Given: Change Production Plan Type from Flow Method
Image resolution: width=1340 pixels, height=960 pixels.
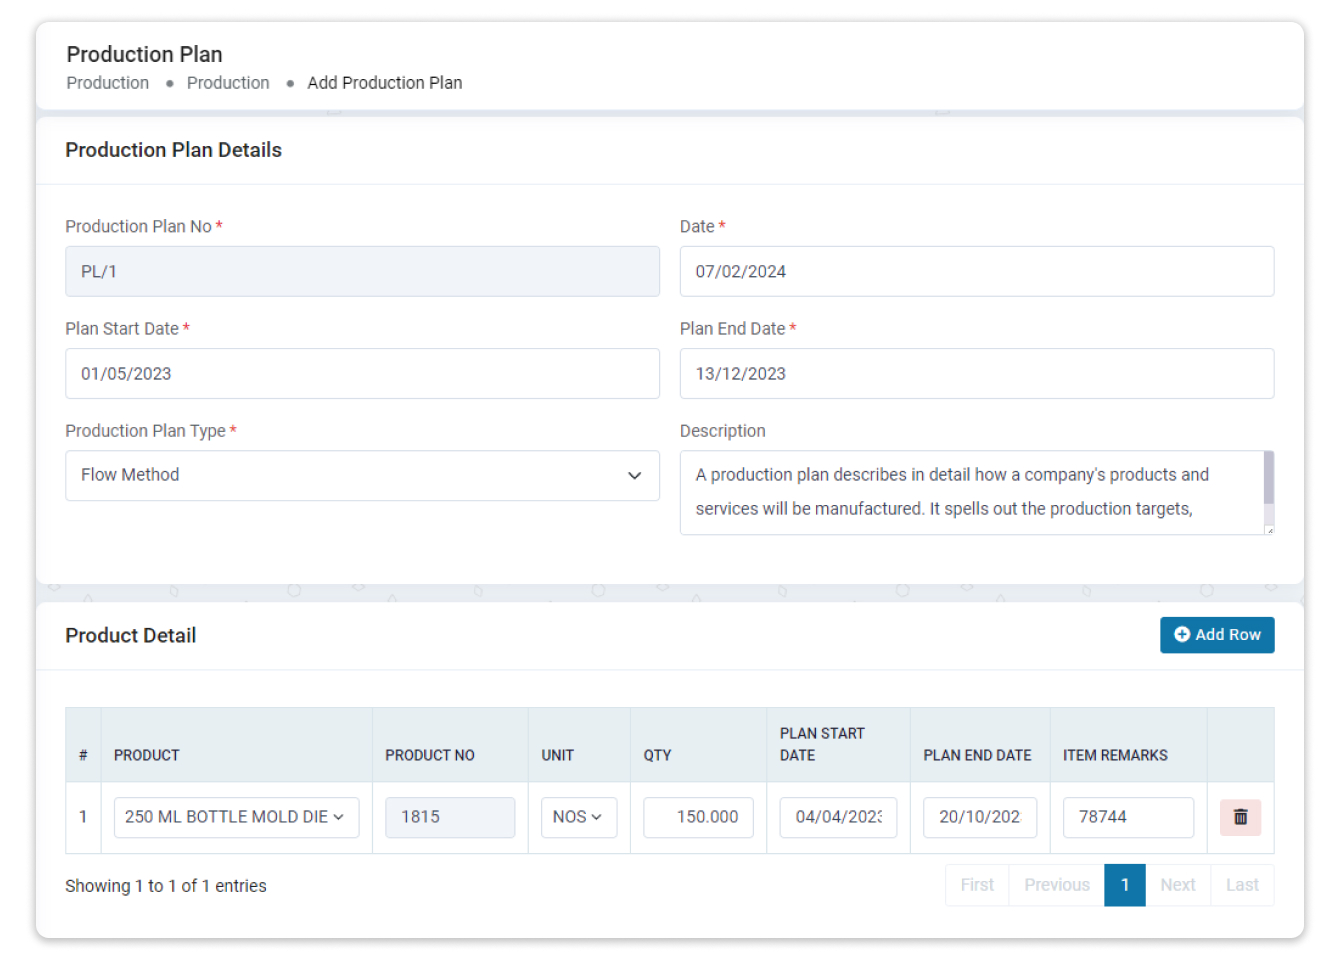Looking at the screenshot, I should tap(362, 476).
